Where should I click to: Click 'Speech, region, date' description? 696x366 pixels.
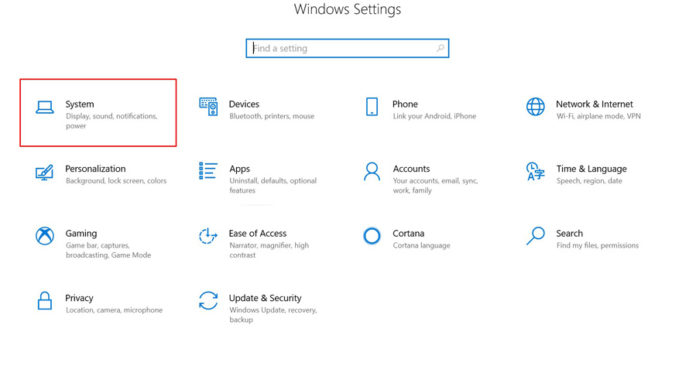pyautogui.click(x=589, y=181)
